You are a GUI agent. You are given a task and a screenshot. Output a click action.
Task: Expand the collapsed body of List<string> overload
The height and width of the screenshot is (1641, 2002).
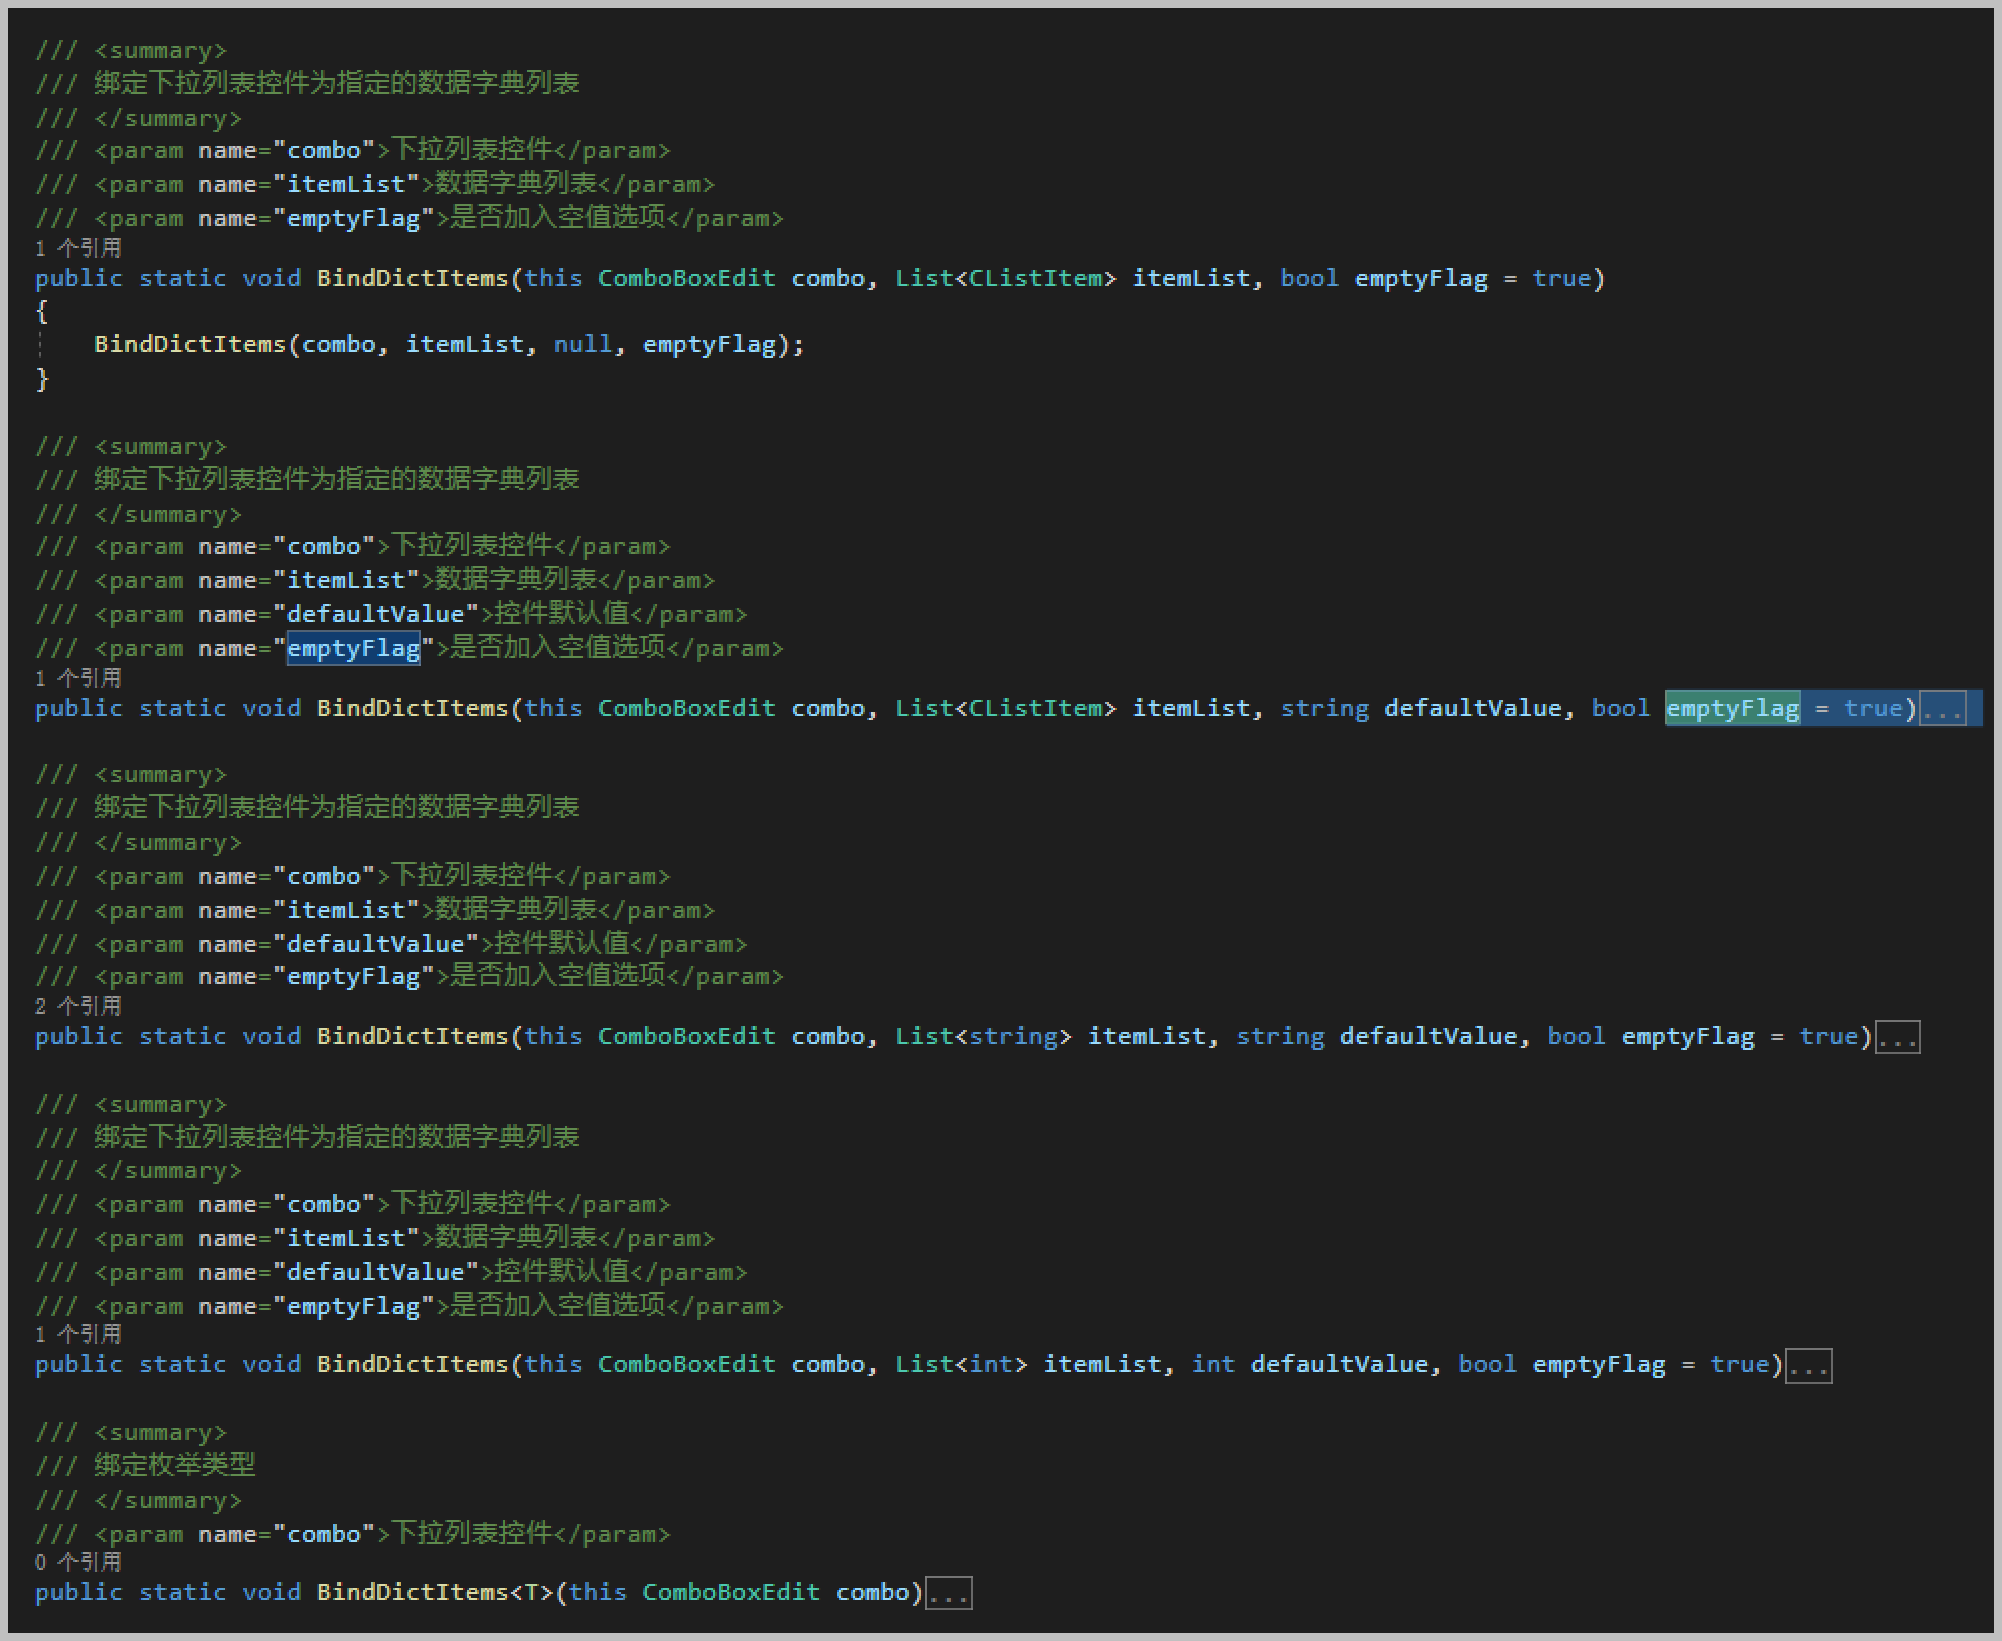[x=1897, y=1038]
